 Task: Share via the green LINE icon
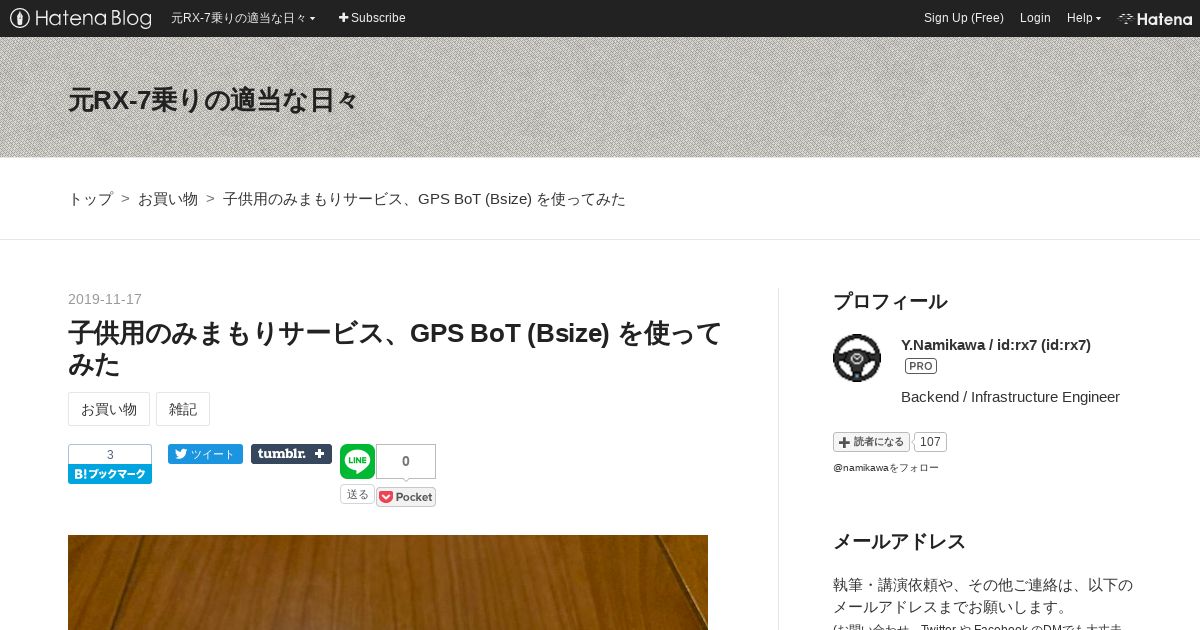point(357,461)
